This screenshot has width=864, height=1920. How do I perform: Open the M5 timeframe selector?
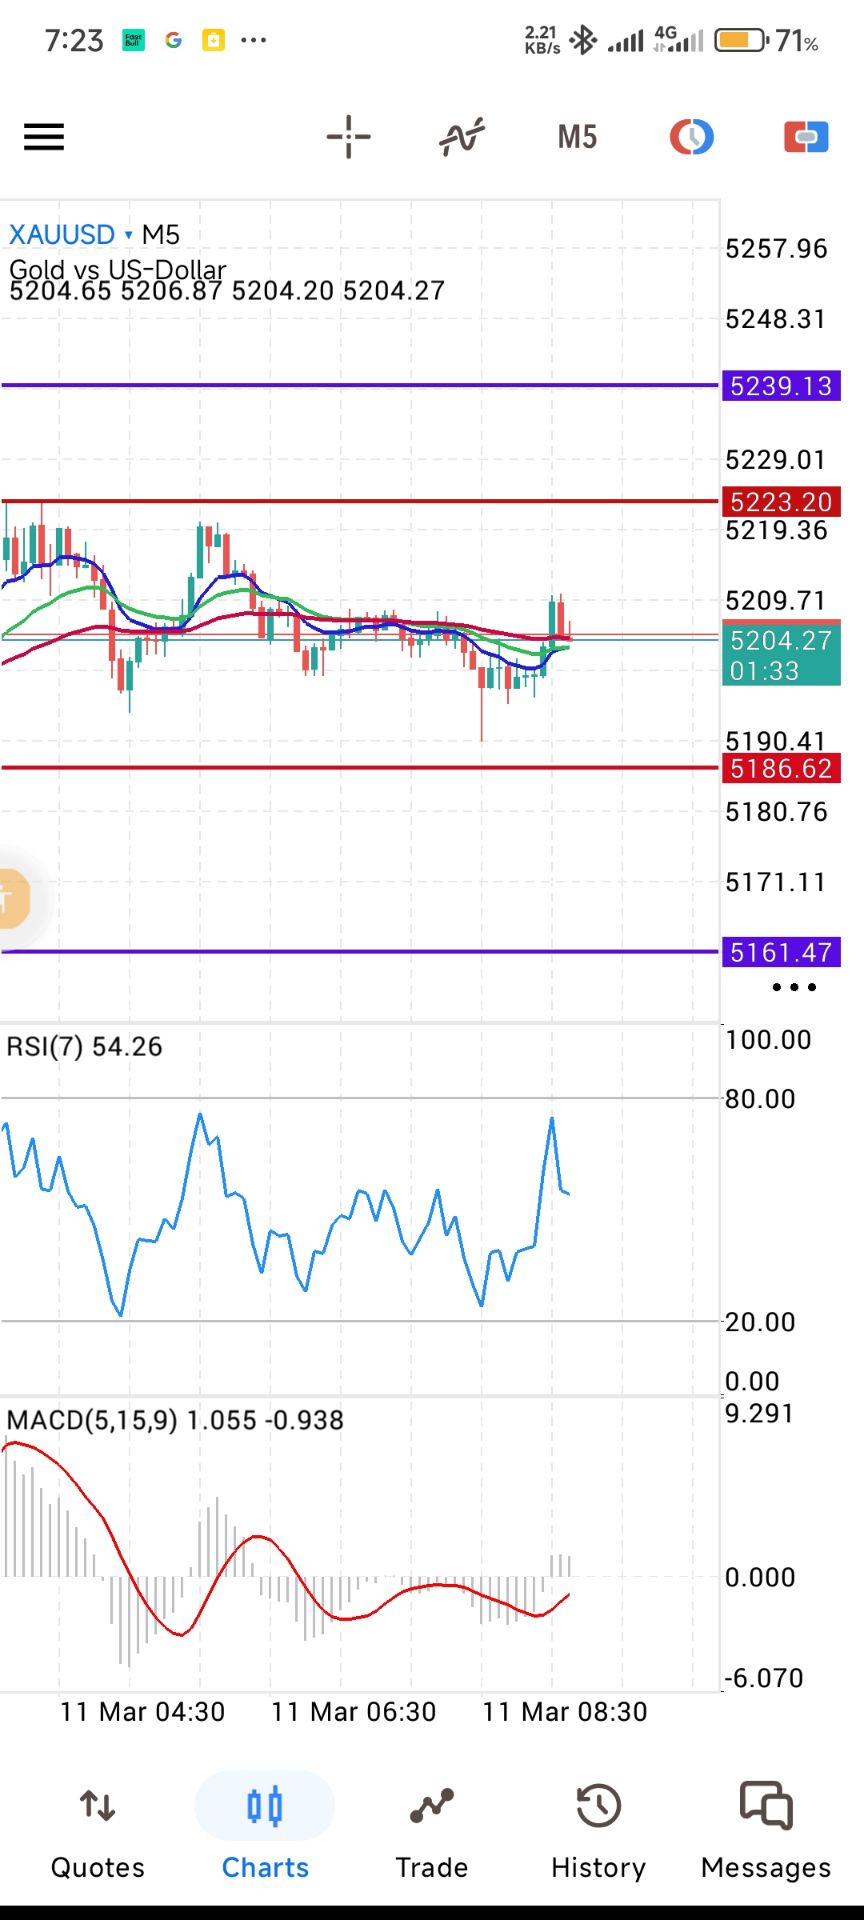[x=577, y=137]
